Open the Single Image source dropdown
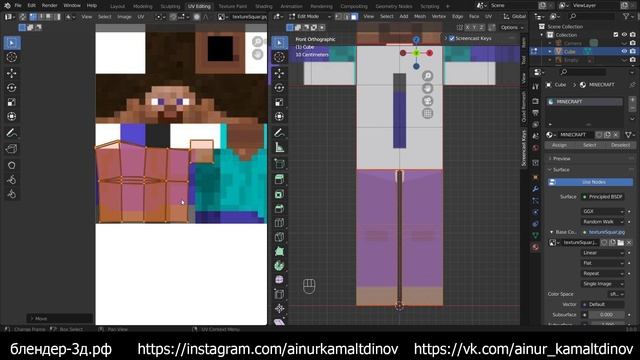 tap(602, 284)
